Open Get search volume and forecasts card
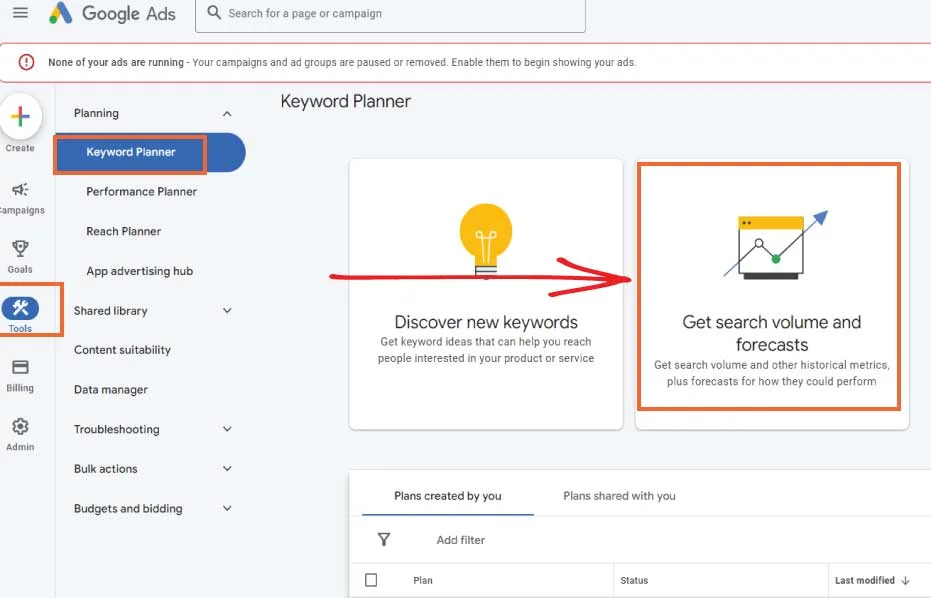931x598 pixels. 771,294
